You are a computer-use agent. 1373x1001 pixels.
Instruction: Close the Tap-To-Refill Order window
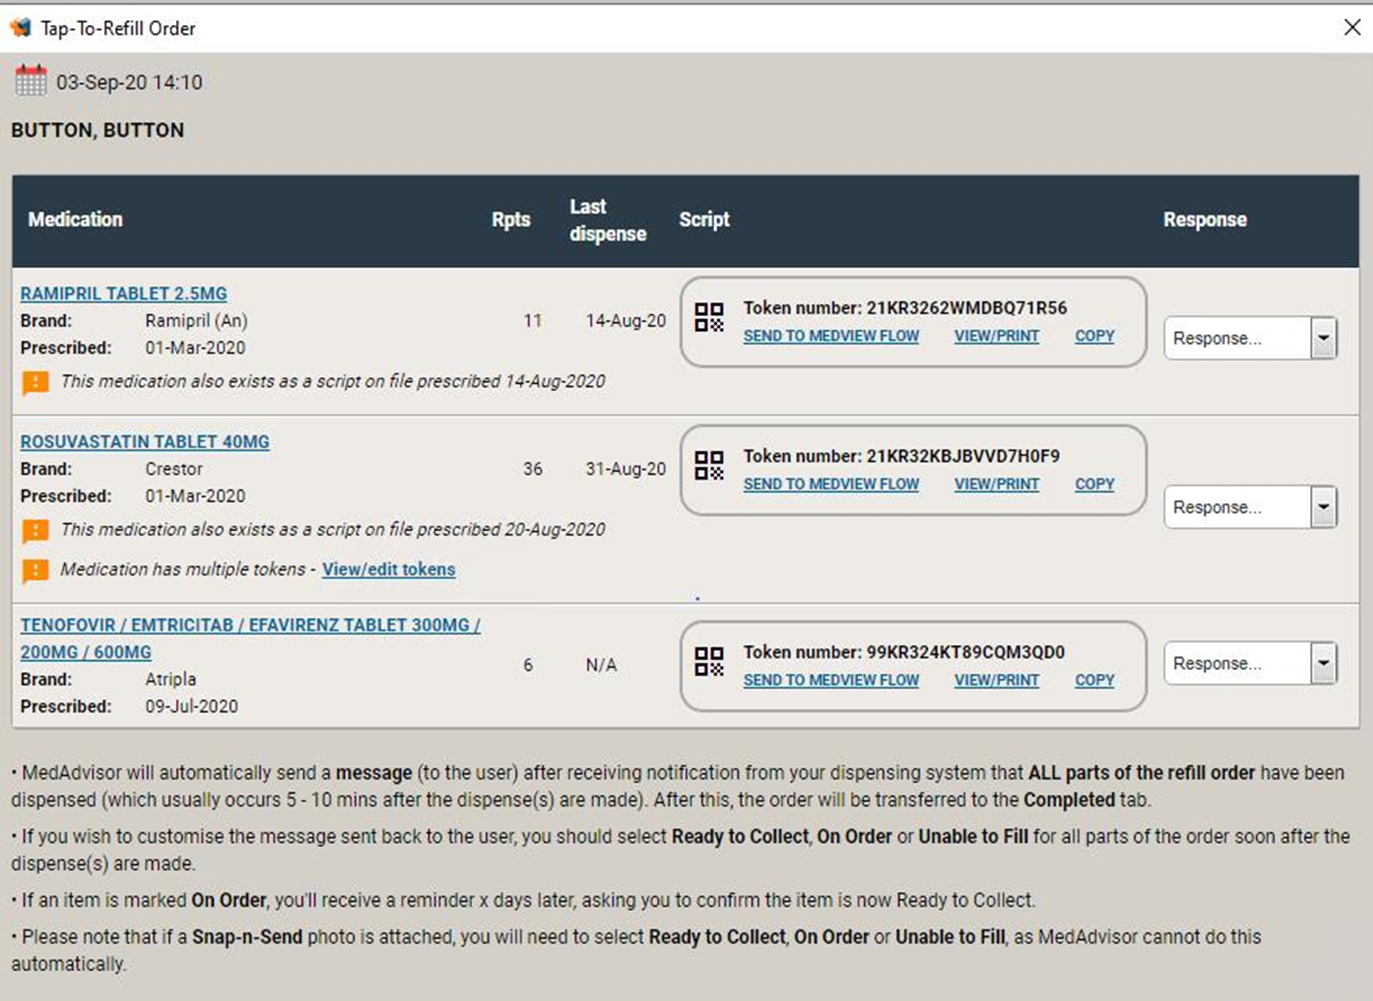coord(1352,27)
